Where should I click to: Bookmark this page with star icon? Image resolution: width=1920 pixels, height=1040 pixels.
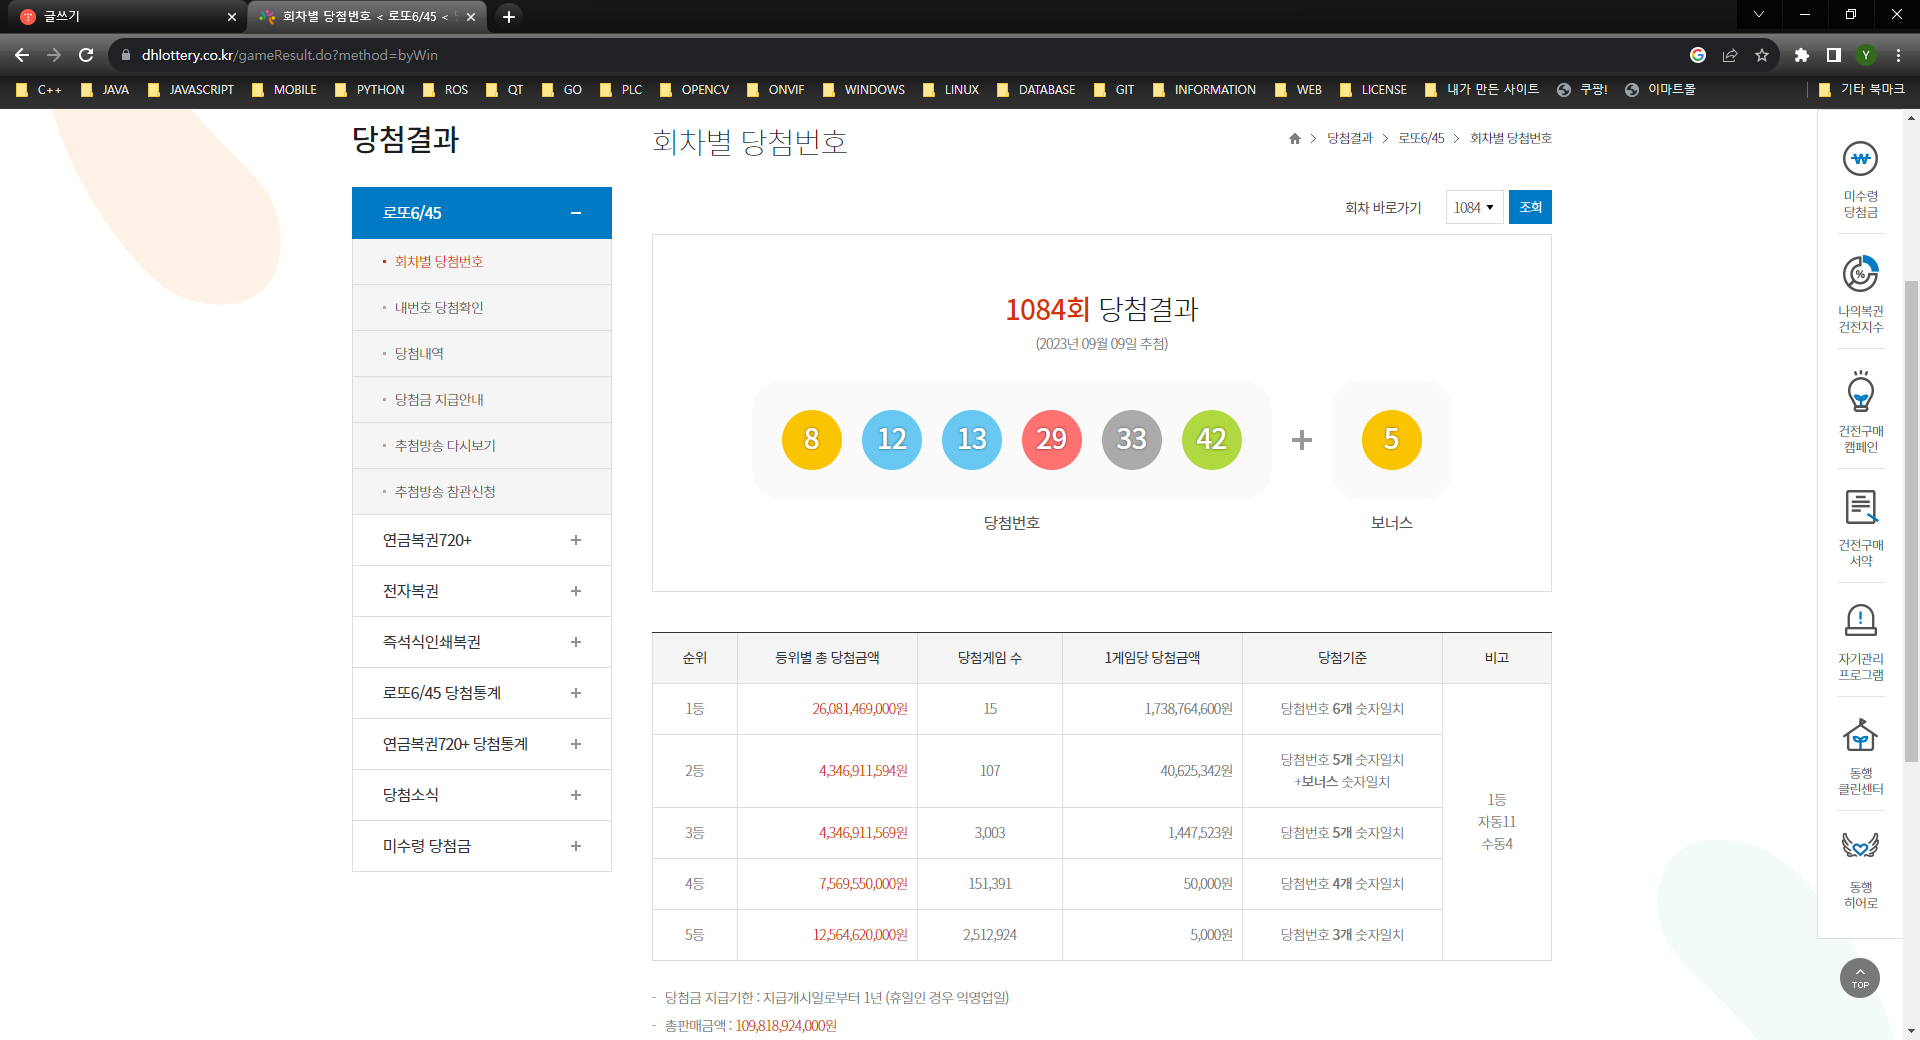point(1762,55)
